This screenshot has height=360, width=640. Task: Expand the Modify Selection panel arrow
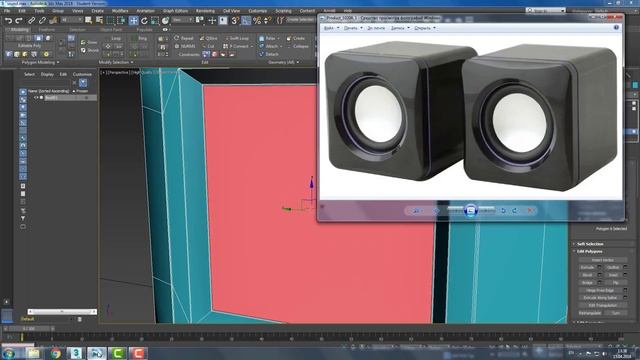[132, 62]
